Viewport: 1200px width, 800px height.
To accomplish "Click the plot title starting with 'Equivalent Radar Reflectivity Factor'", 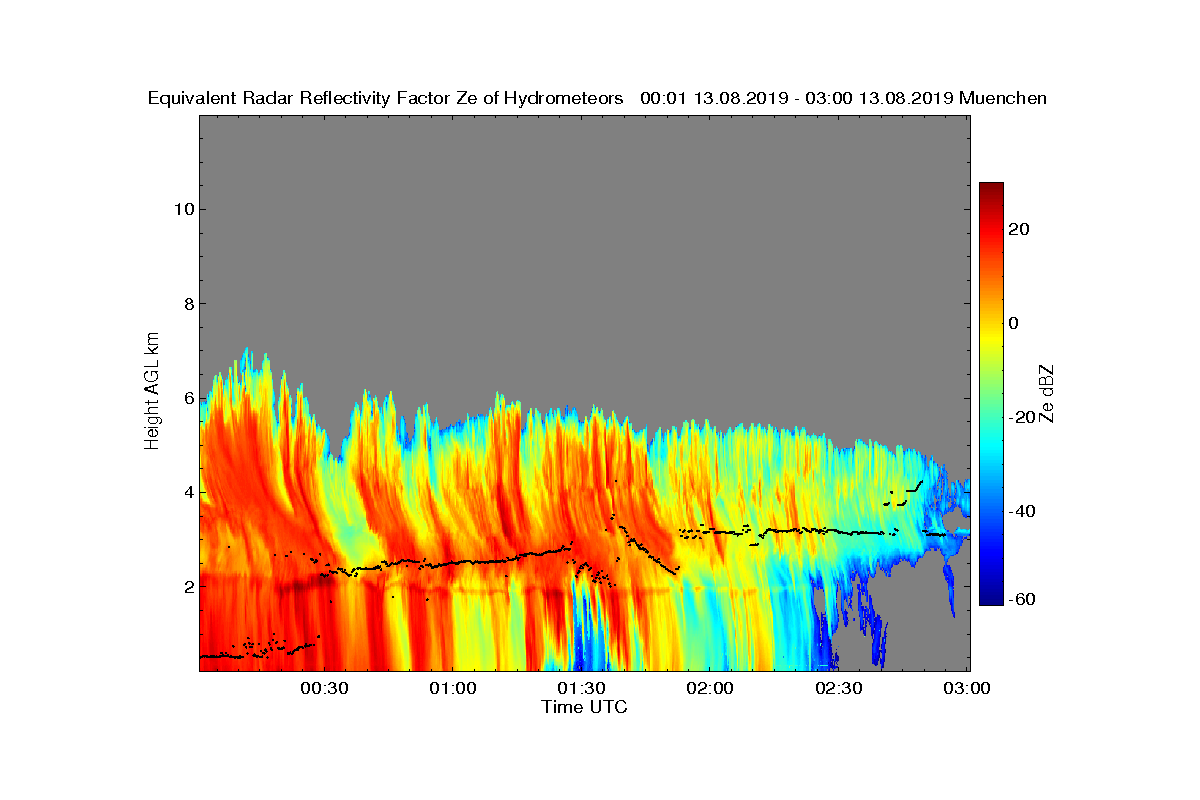I will click(597, 99).
